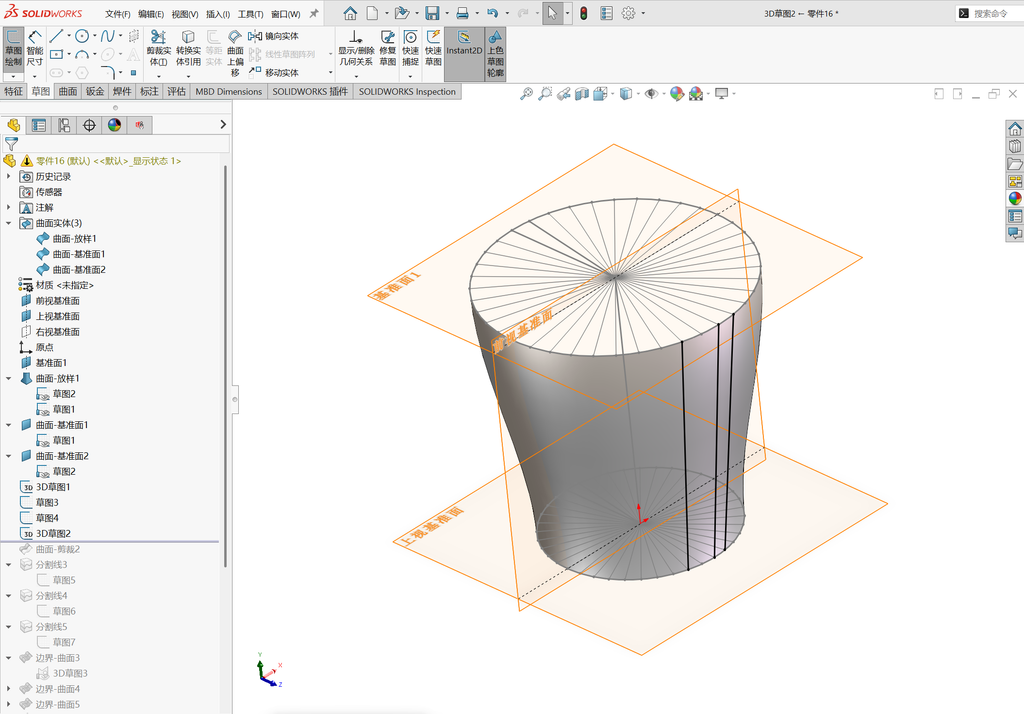Click the Zoom to Area magnifier
This screenshot has width=1024, height=714.
(x=545, y=94)
